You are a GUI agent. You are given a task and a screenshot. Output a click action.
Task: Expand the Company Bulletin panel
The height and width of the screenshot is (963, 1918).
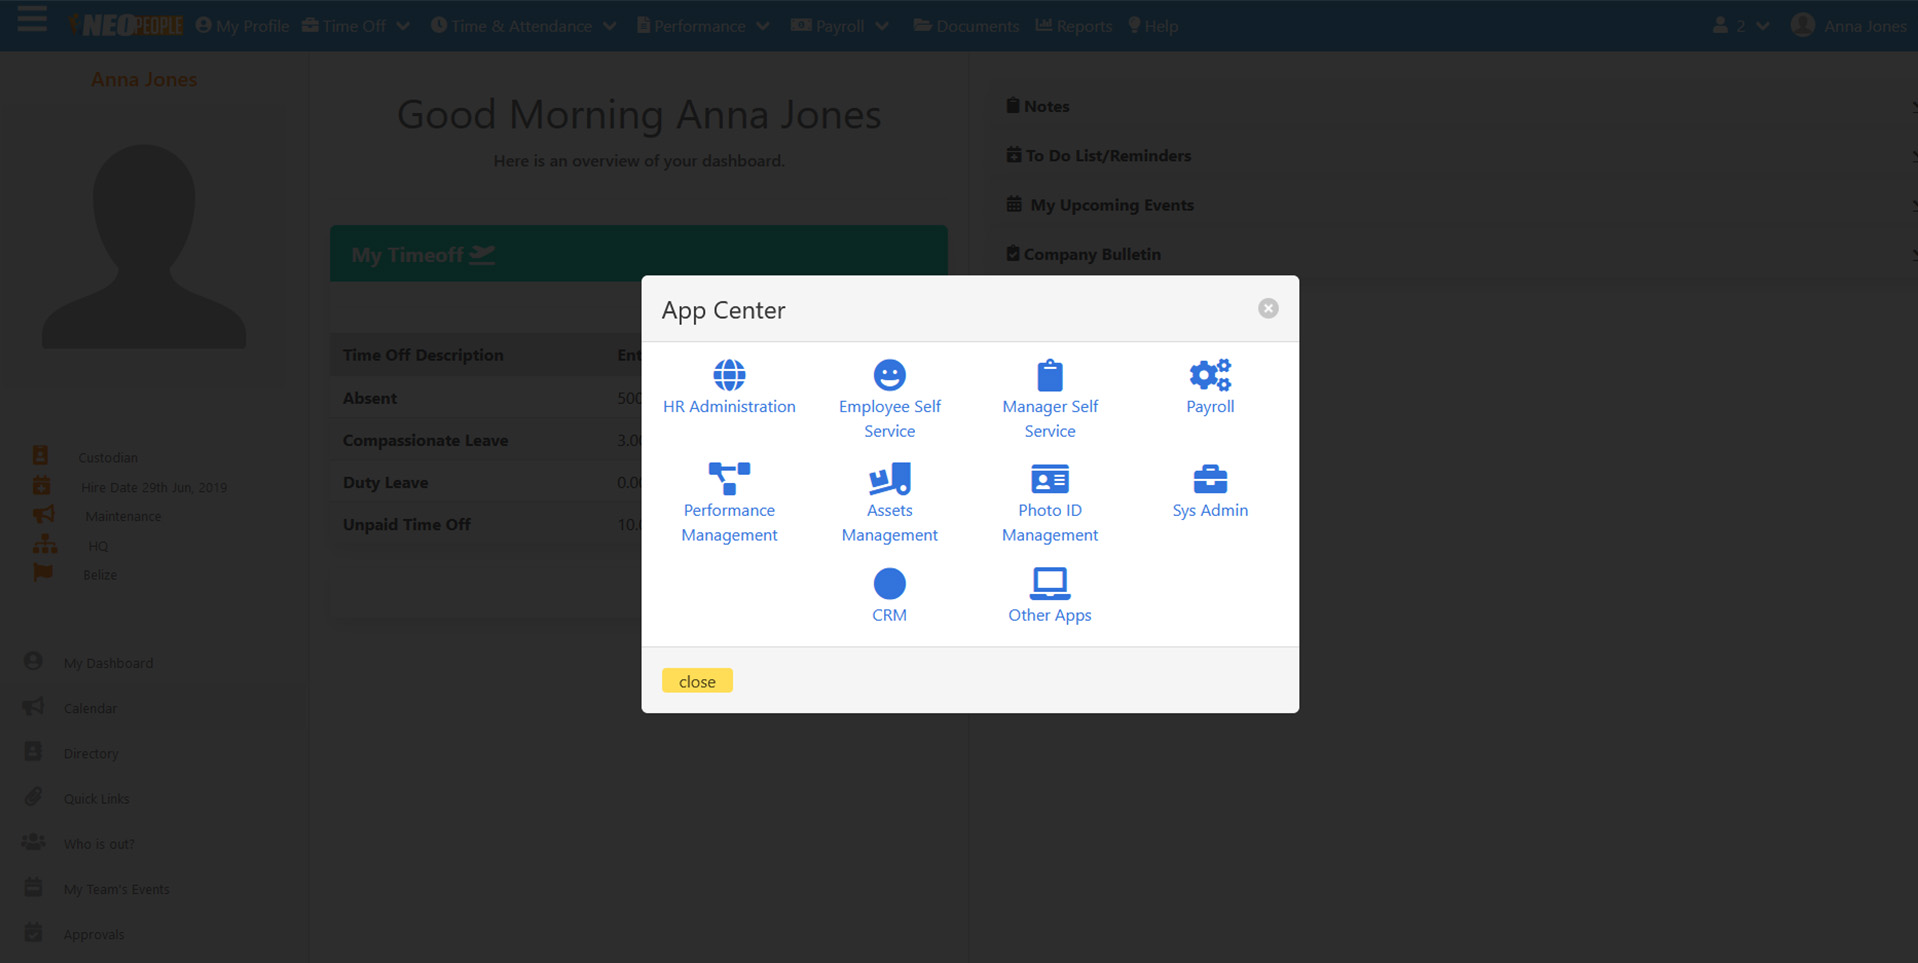pyautogui.click(x=1091, y=254)
